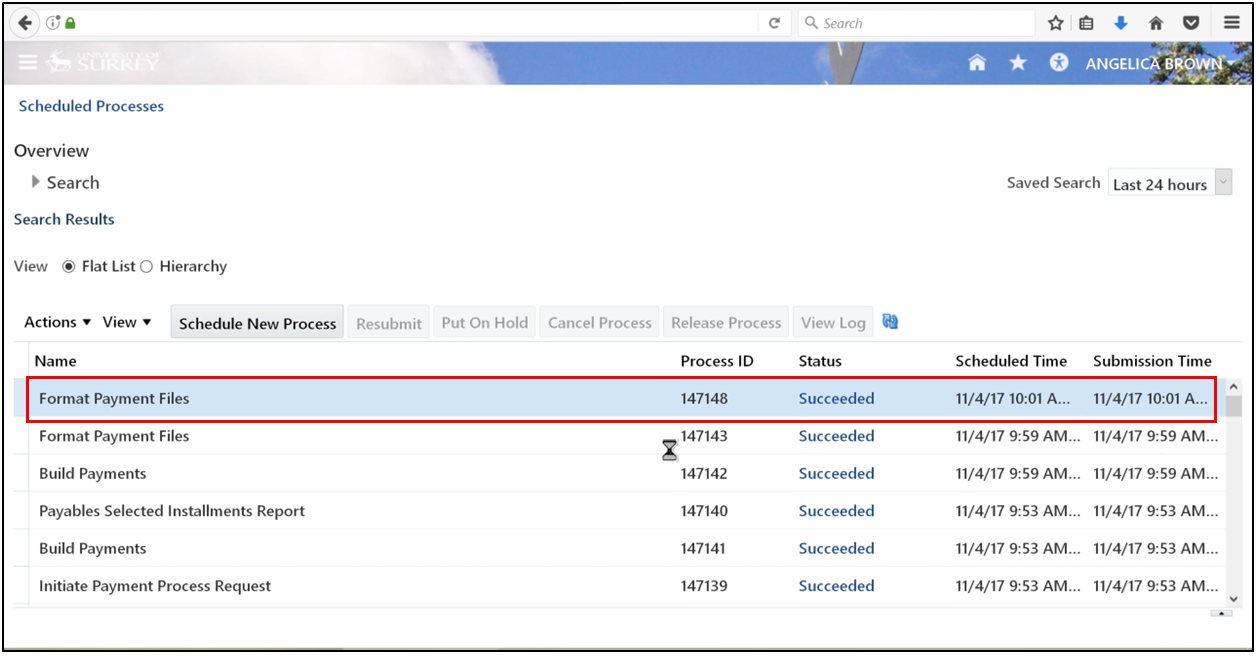Select the Hierarchy view radio button
Screen dimensions: 1256x656
coord(146,266)
